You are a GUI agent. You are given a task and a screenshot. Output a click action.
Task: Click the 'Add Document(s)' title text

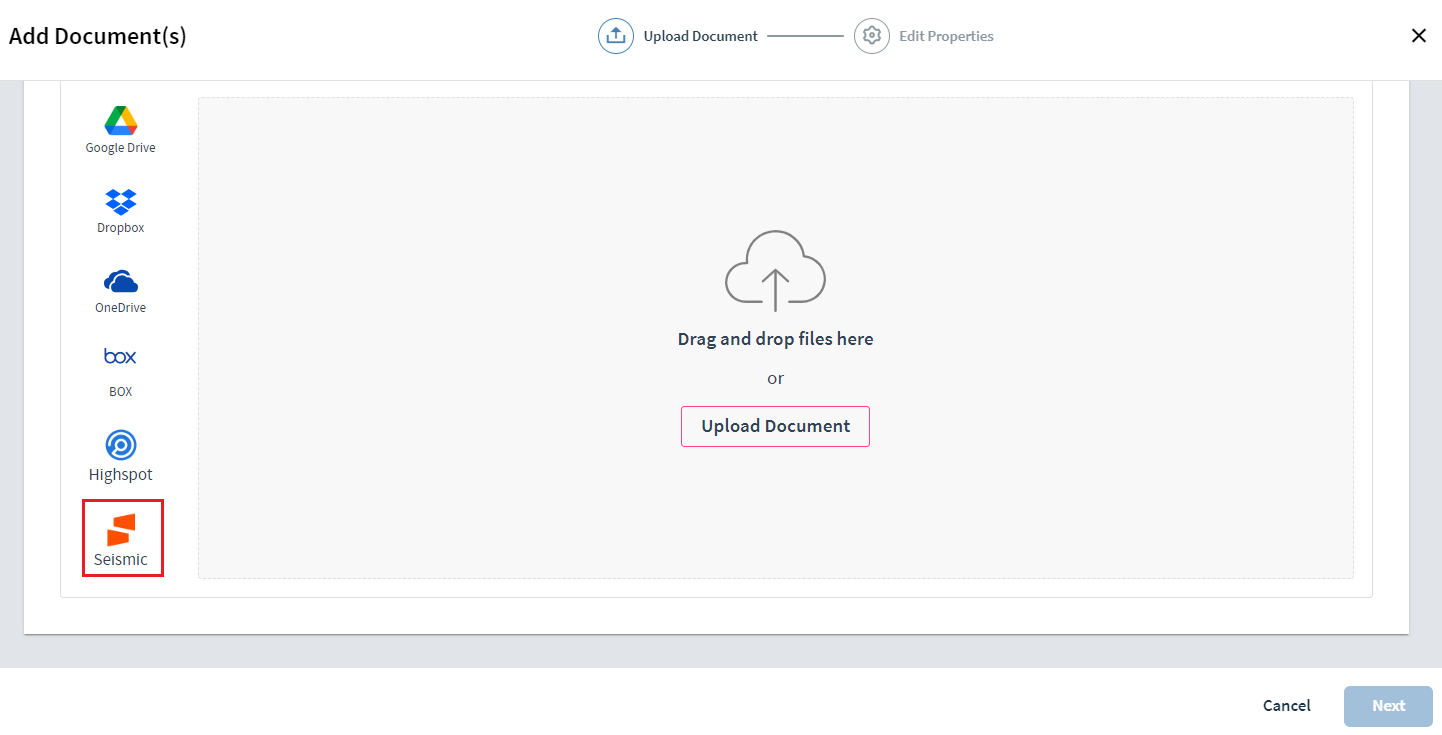[x=98, y=37]
